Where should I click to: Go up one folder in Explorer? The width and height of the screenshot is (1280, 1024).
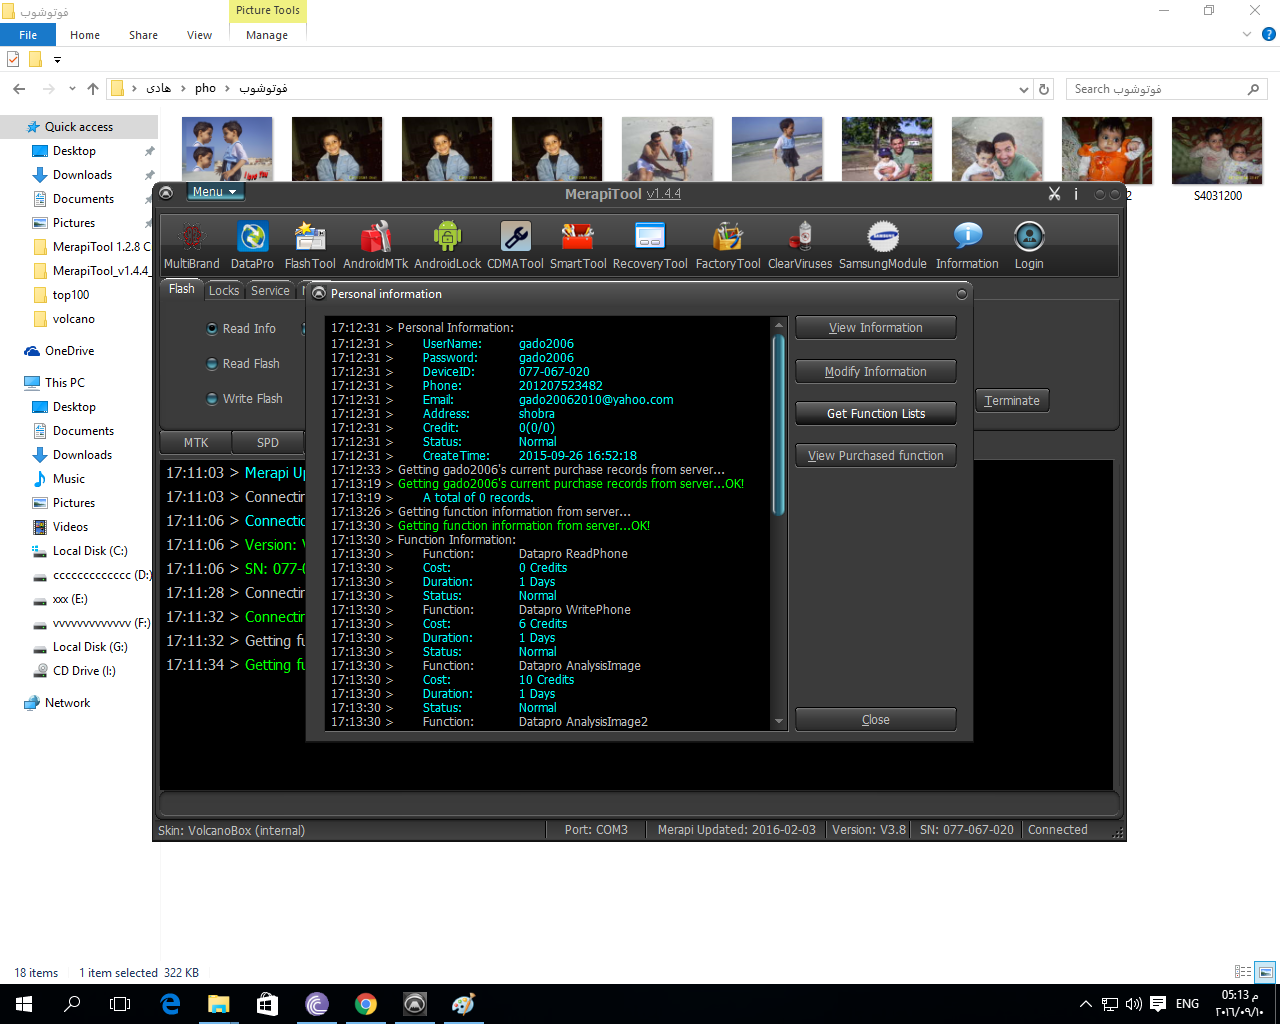click(x=93, y=89)
